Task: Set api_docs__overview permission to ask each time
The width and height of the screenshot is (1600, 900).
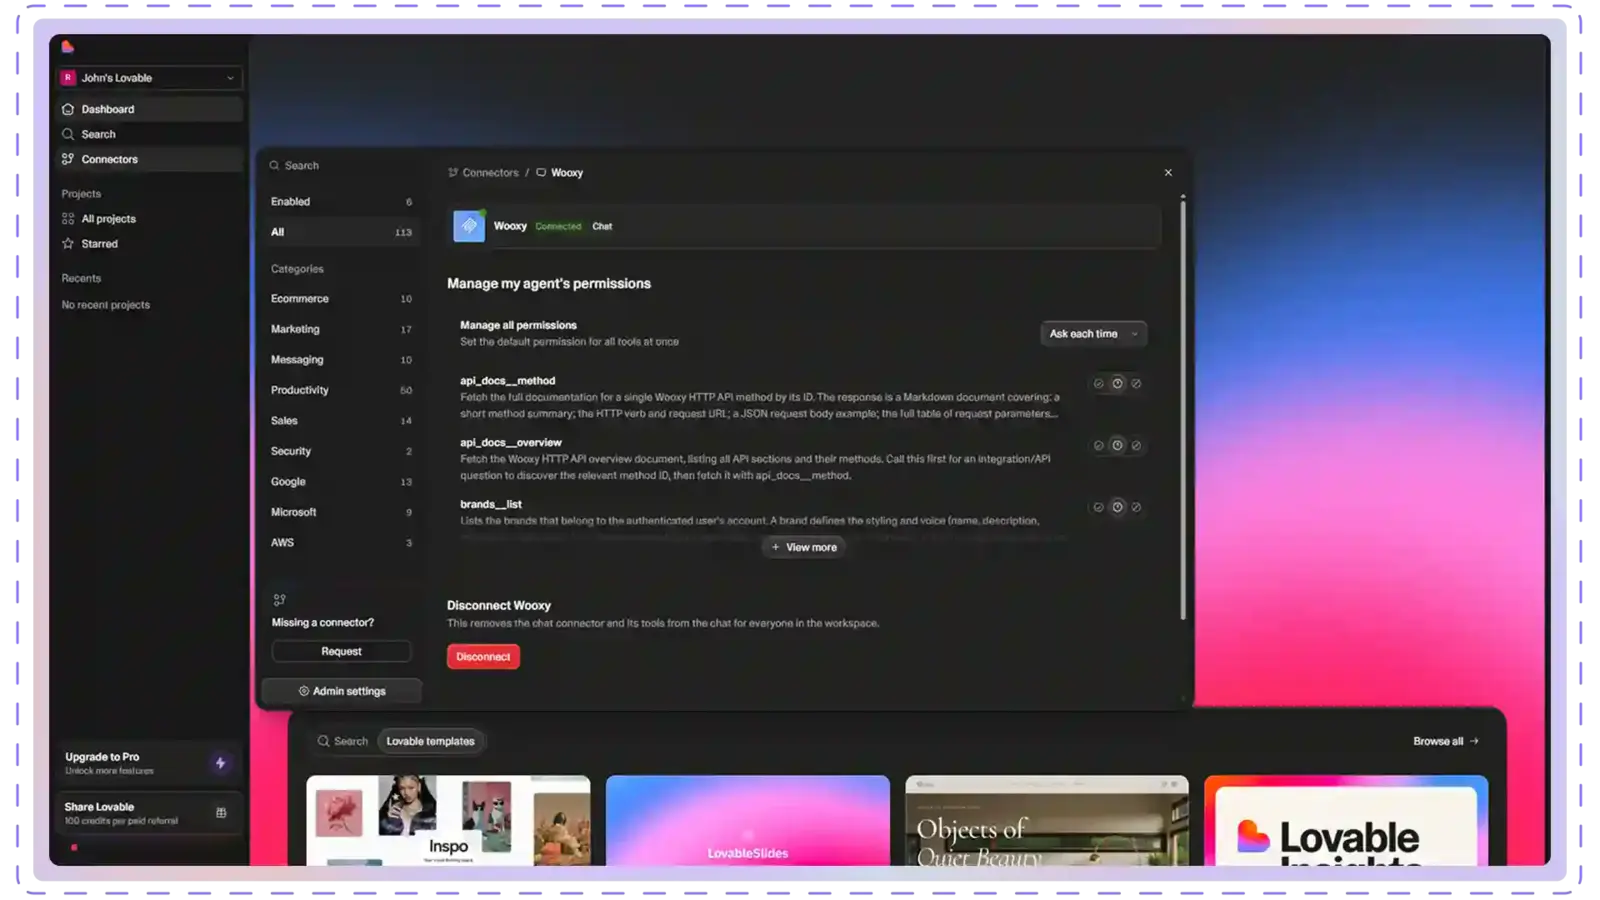Action: (x=1118, y=446)
